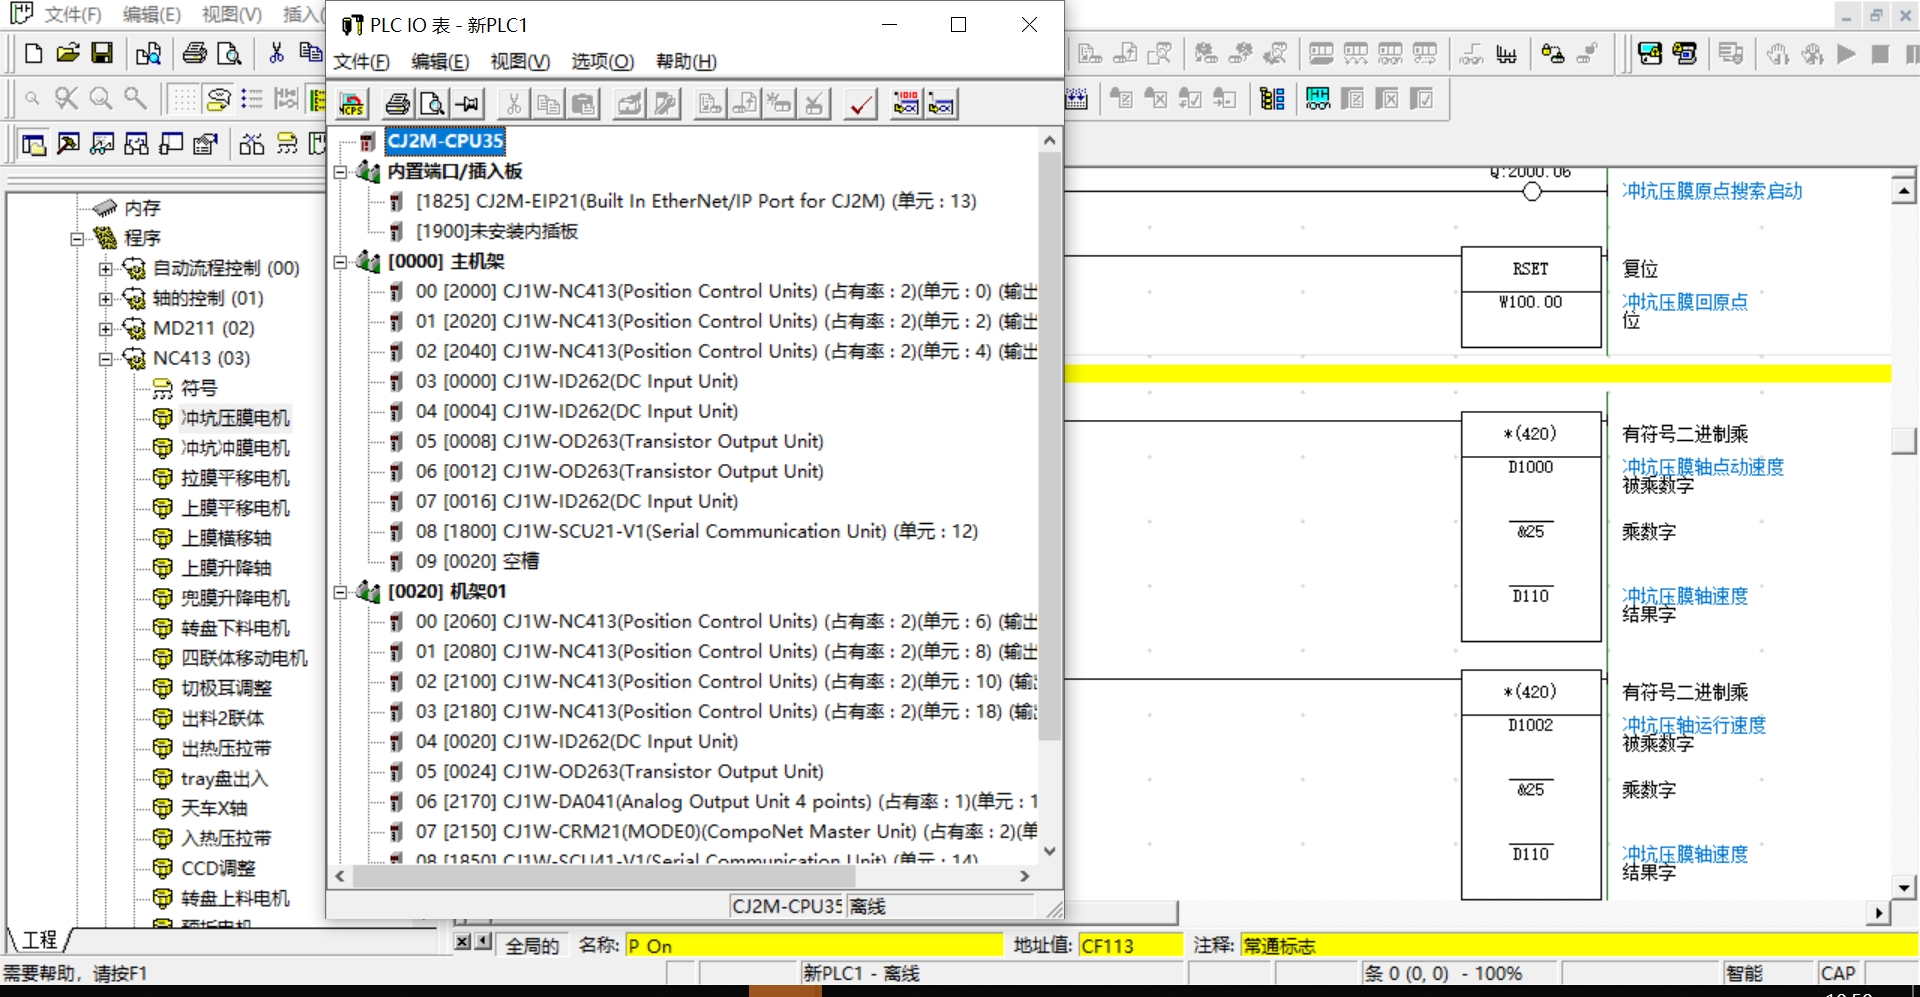The width and height of the screenshot is (1920, 997).
Task: Open 帮助(H) menu in PLC IO table
Action: (686, 62)
